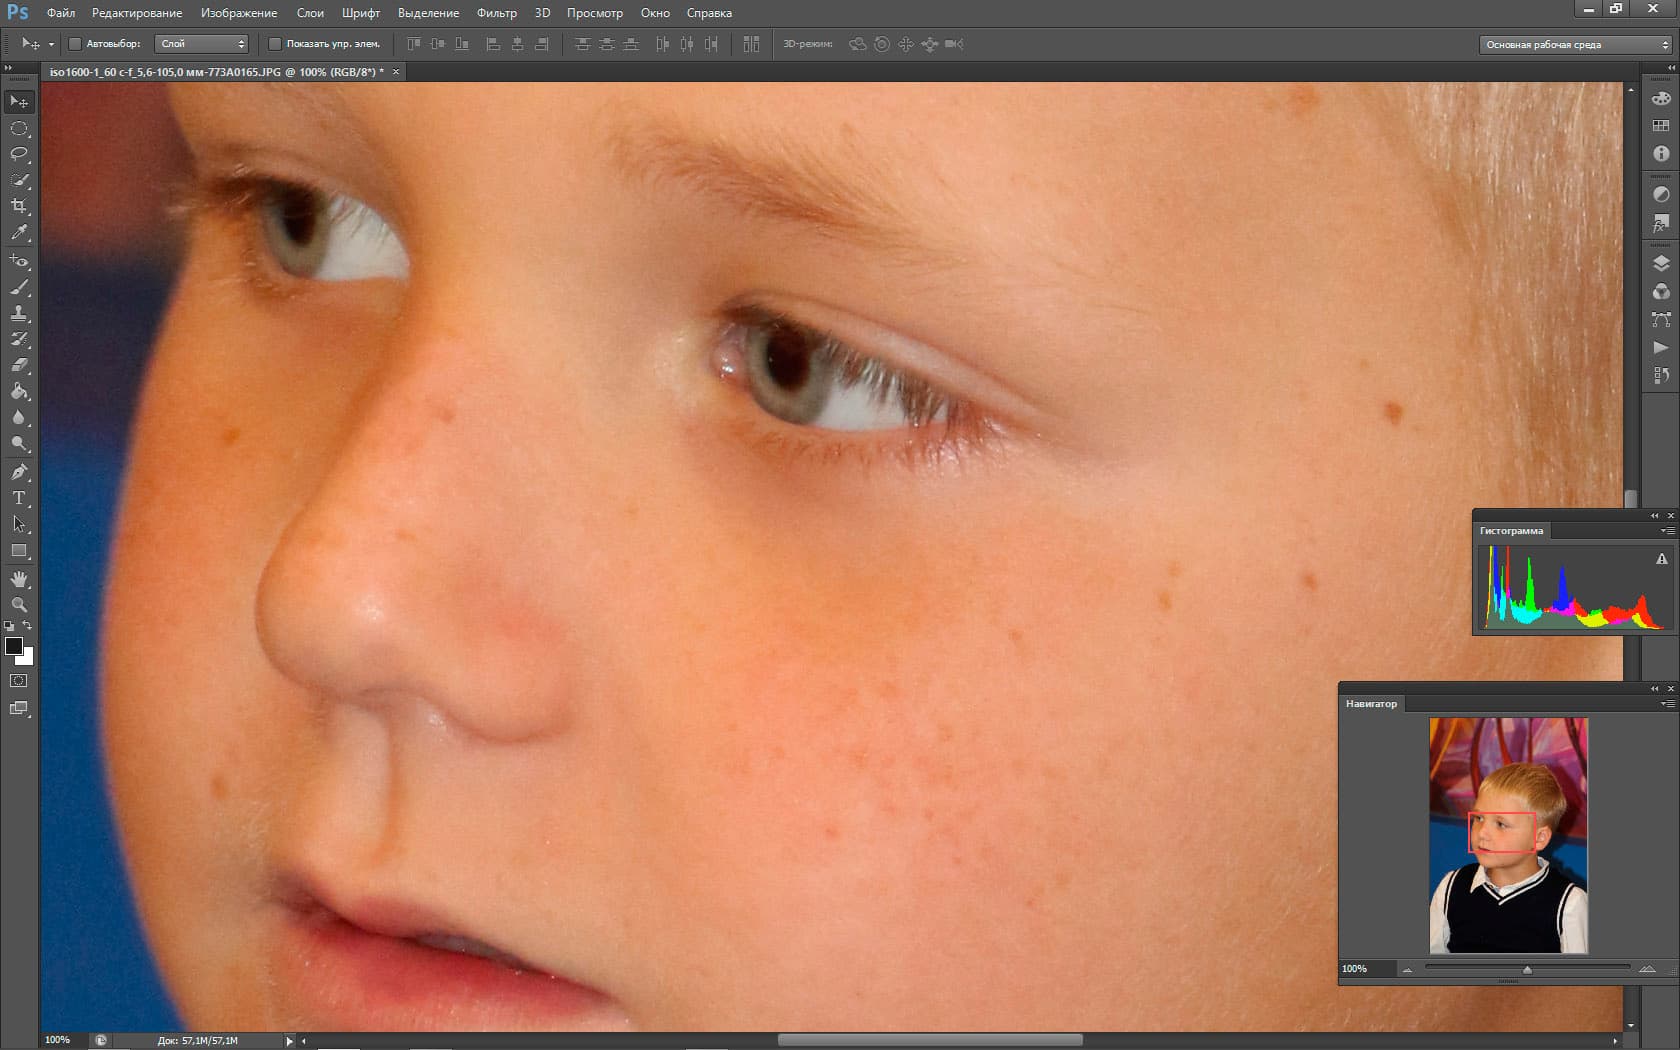Zoom in with Navigator large mountains button
Image resolution: width=1680 pixels, height=1050 pixels.
(x=1647, y=969)
